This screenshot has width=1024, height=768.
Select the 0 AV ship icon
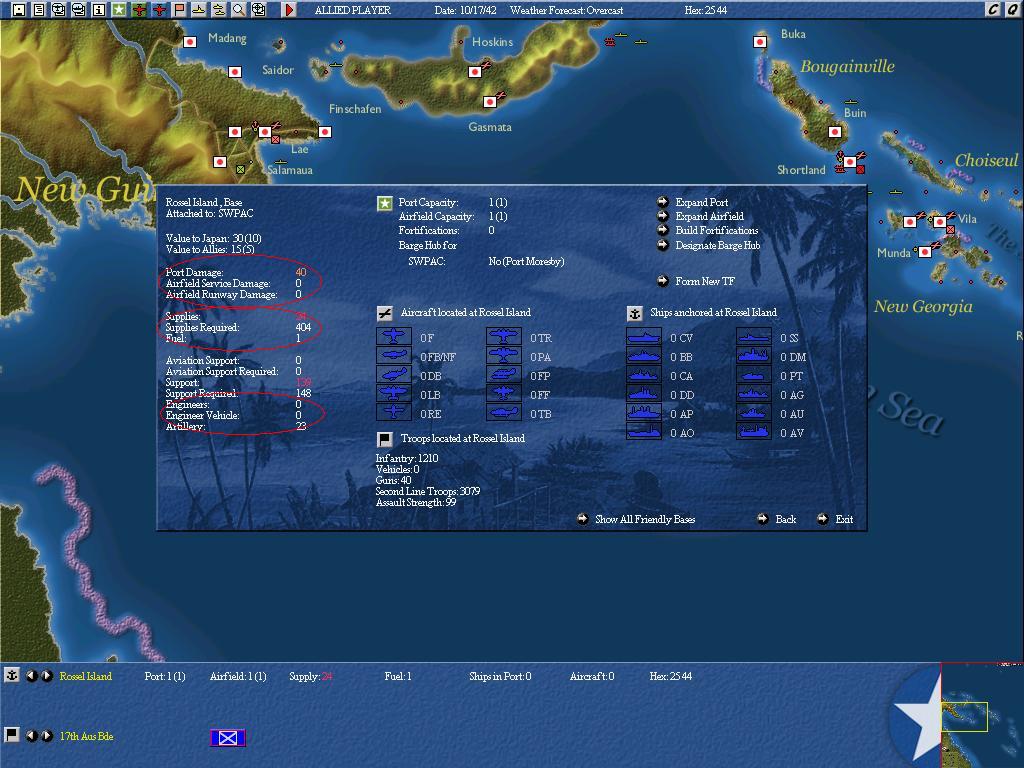tap(754, 432)
